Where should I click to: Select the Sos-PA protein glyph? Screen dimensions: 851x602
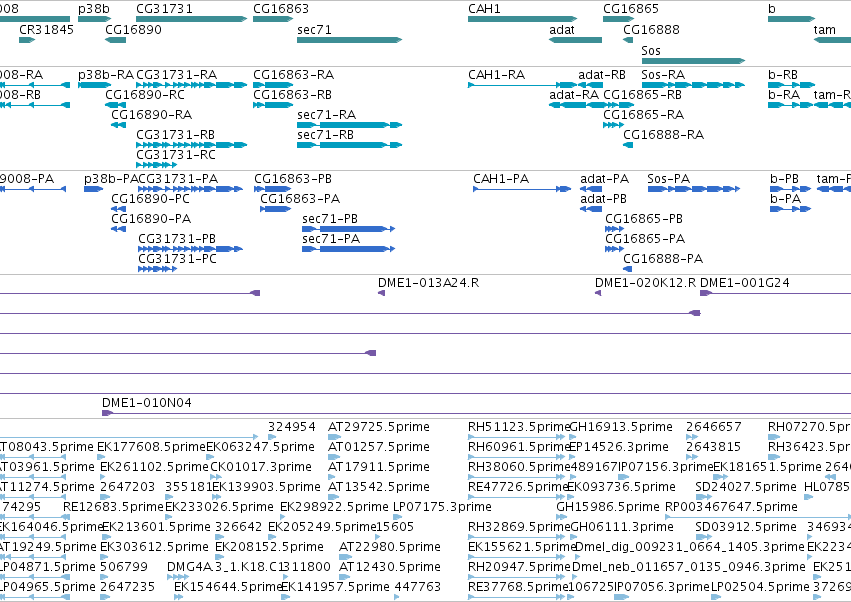coord(694,189)
